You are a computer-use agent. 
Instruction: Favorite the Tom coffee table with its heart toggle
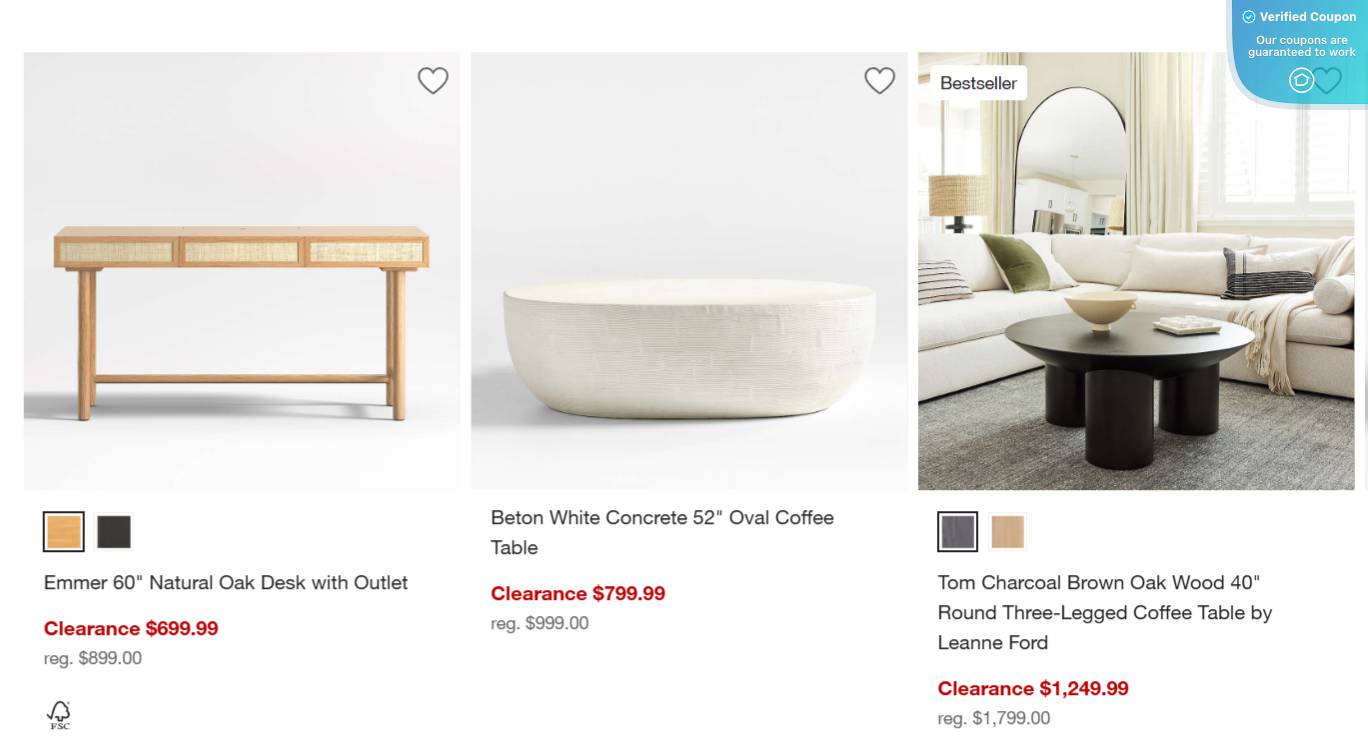(x=1327, y=80)
